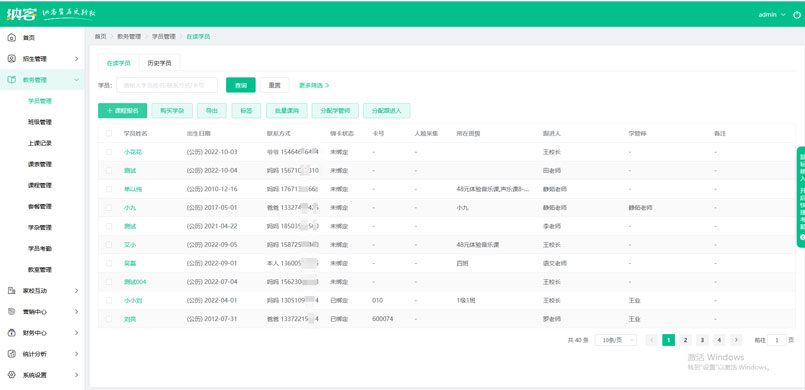This screenshot has height=390, width=805.
Task: Open 学员考勤 in the sidebar
Action: point(40,248)
